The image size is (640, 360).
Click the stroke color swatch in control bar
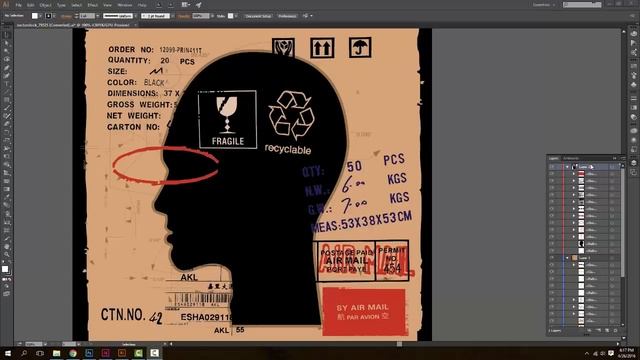[48, 16]
